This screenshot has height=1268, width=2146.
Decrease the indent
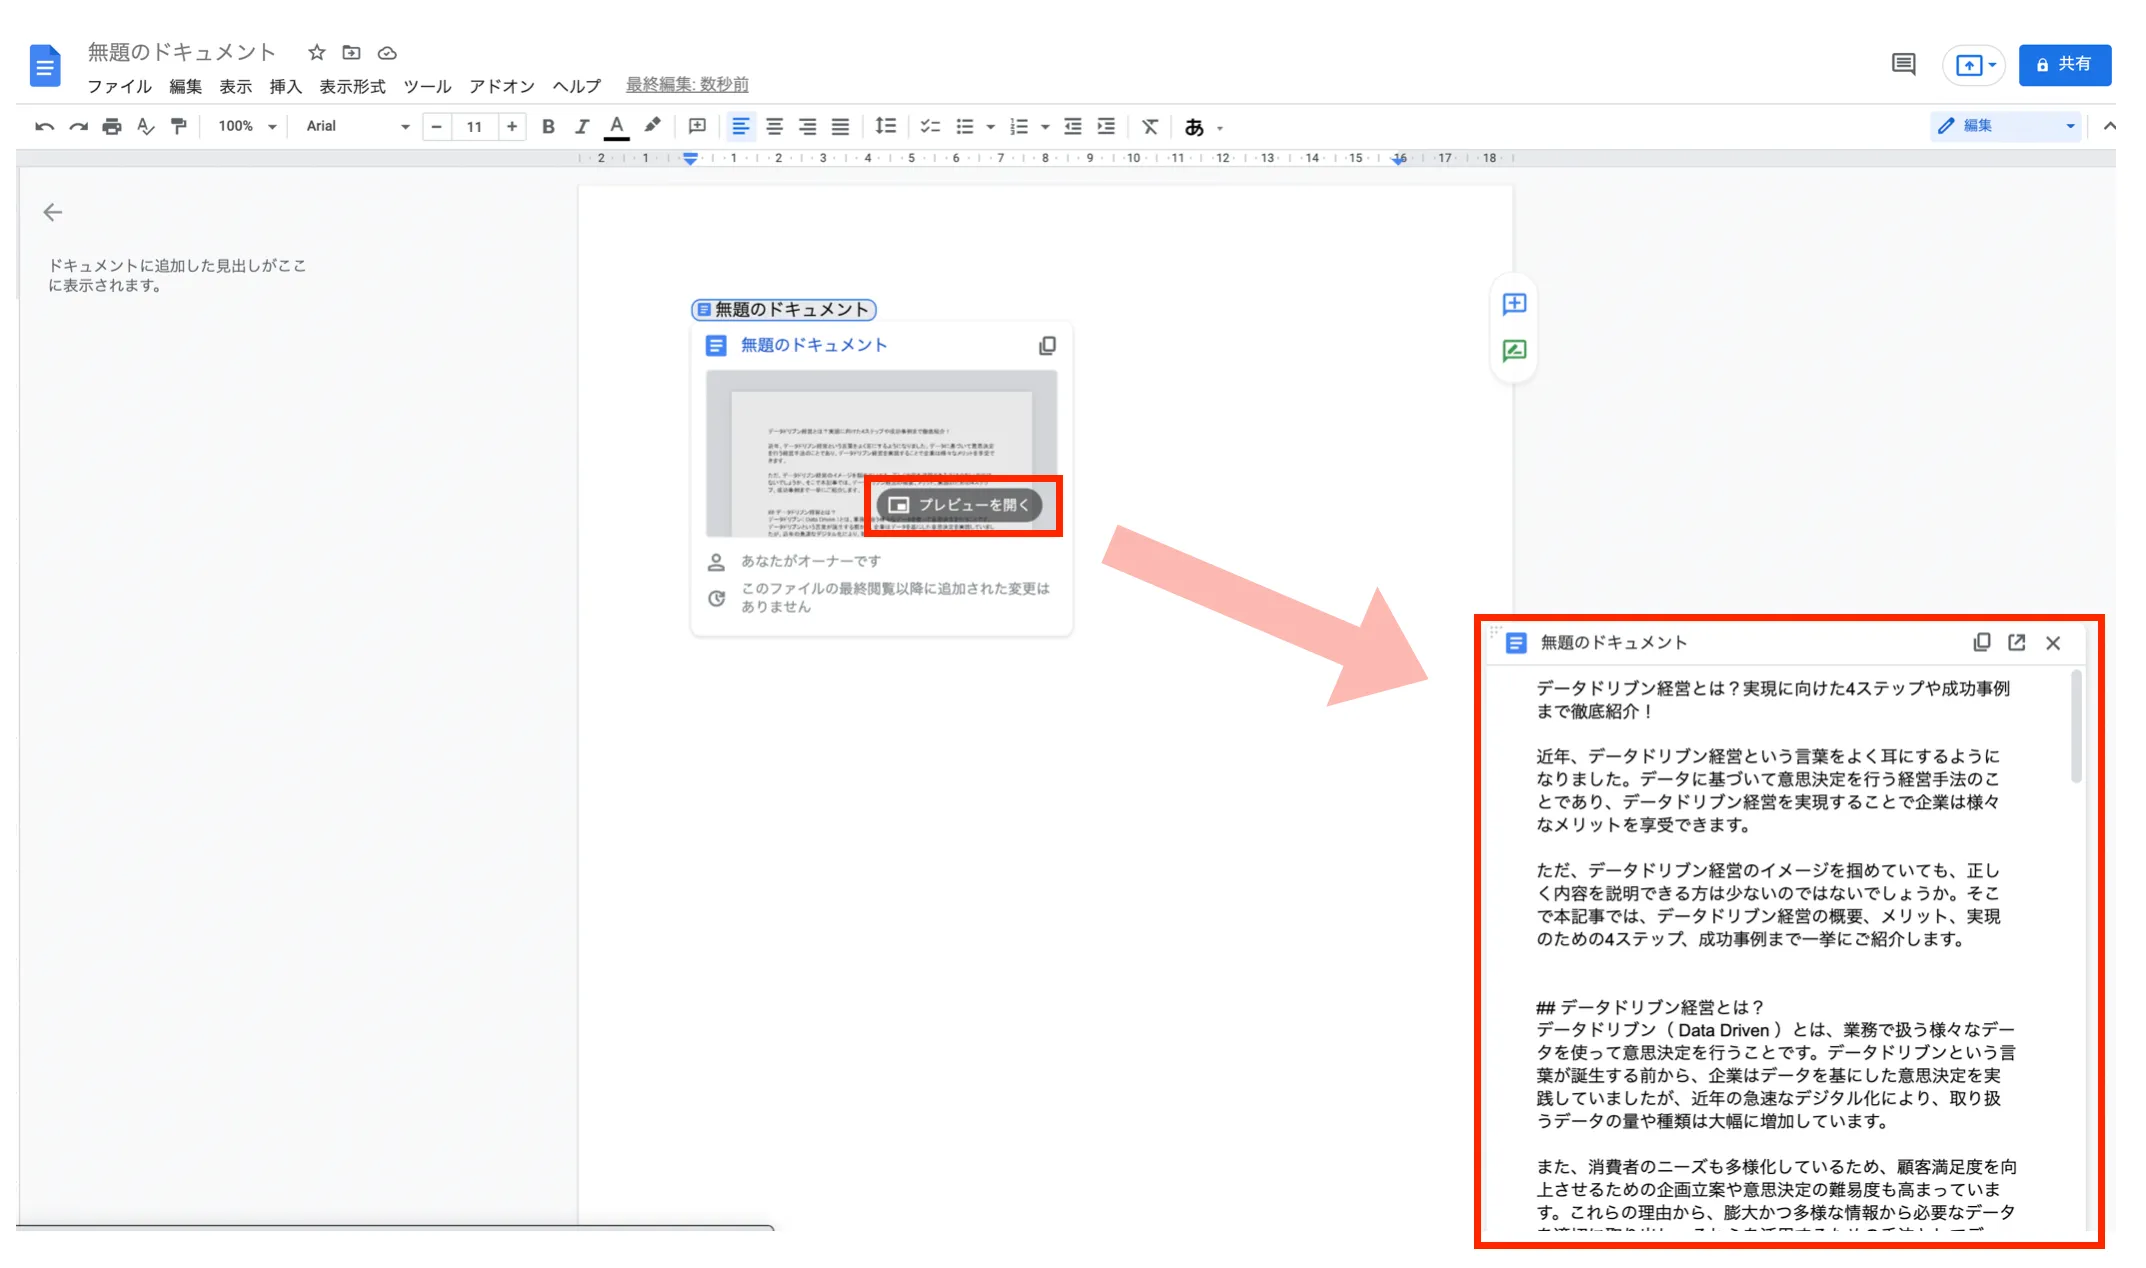tap(1073, 126)
